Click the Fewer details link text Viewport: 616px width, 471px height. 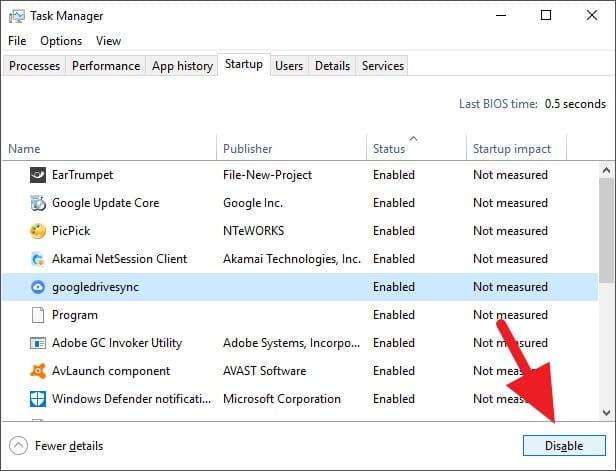point(69,446)
